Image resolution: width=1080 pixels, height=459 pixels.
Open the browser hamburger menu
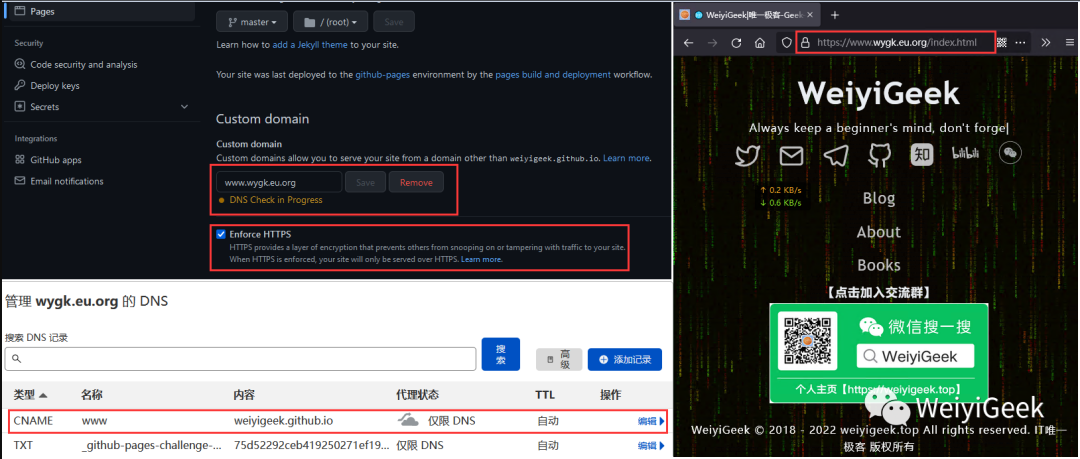[x=1068, y=43]
